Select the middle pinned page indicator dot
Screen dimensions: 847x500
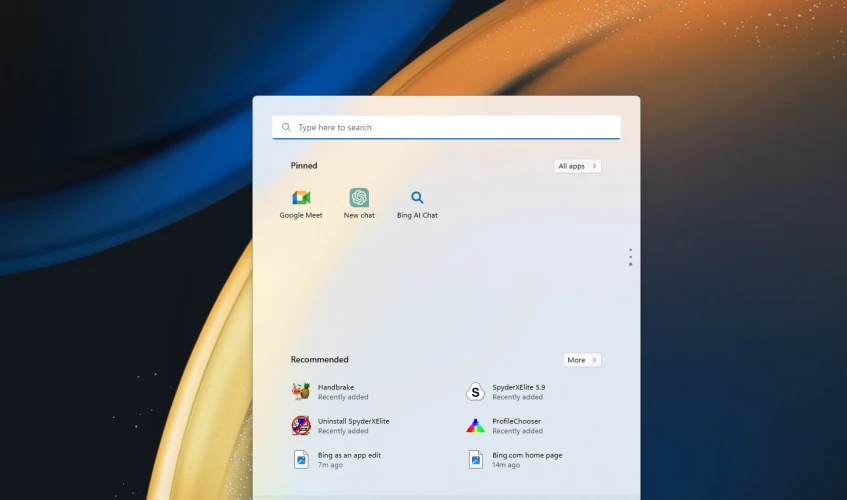(x=630, y=257)
